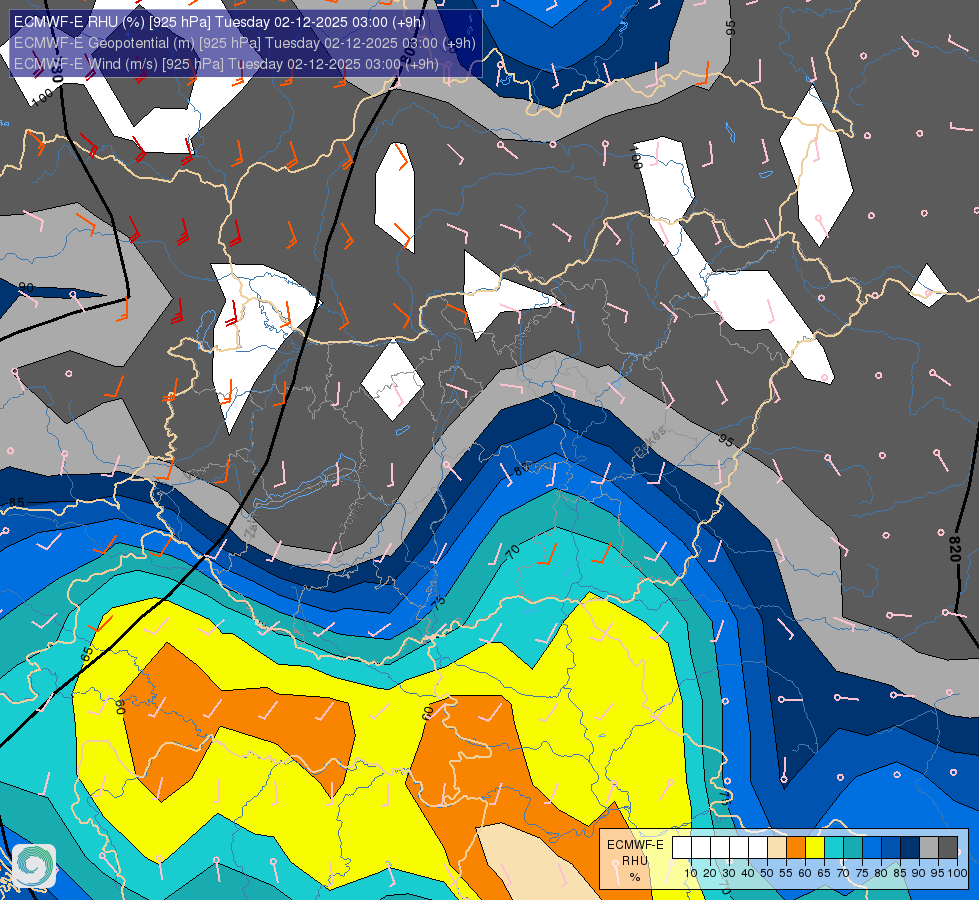The height and width of the screenshot is (900, 979).
Task: Pick the dark gray 95–100 legend swatch
Action: click(948, 848)
